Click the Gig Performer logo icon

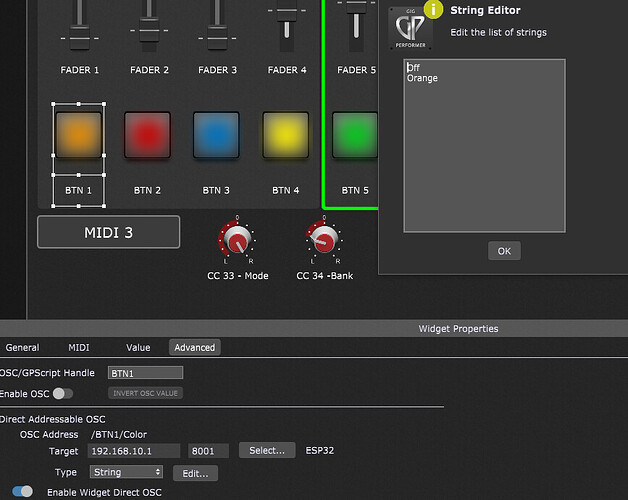pos(410,29)
